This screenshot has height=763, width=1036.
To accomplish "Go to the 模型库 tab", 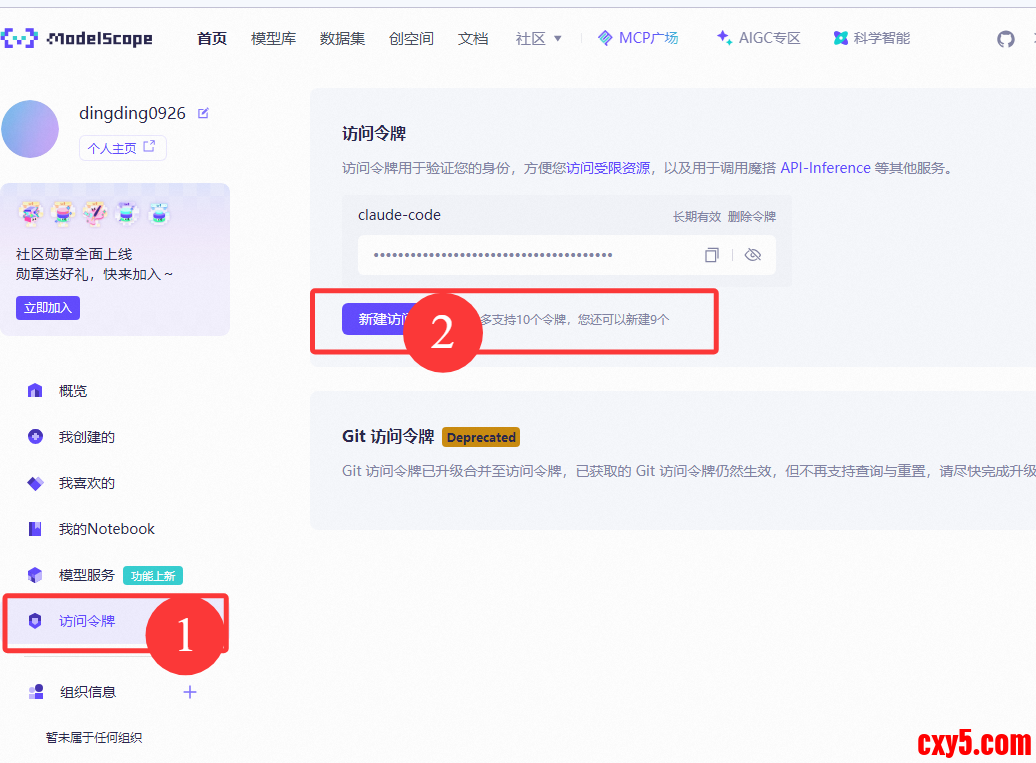I will pyautogui.click(x=273, y=39).
